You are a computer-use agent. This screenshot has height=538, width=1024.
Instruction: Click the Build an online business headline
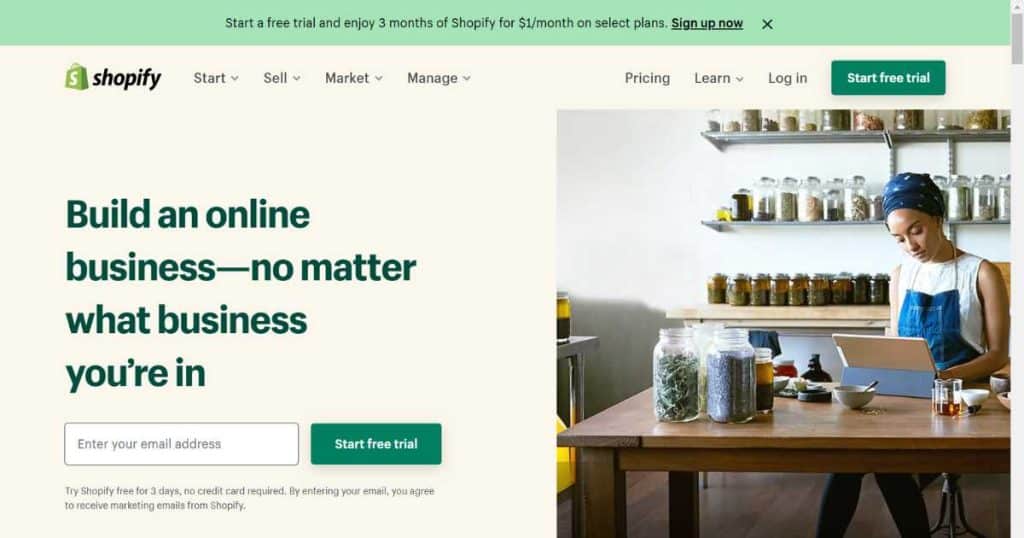[241, 294]
